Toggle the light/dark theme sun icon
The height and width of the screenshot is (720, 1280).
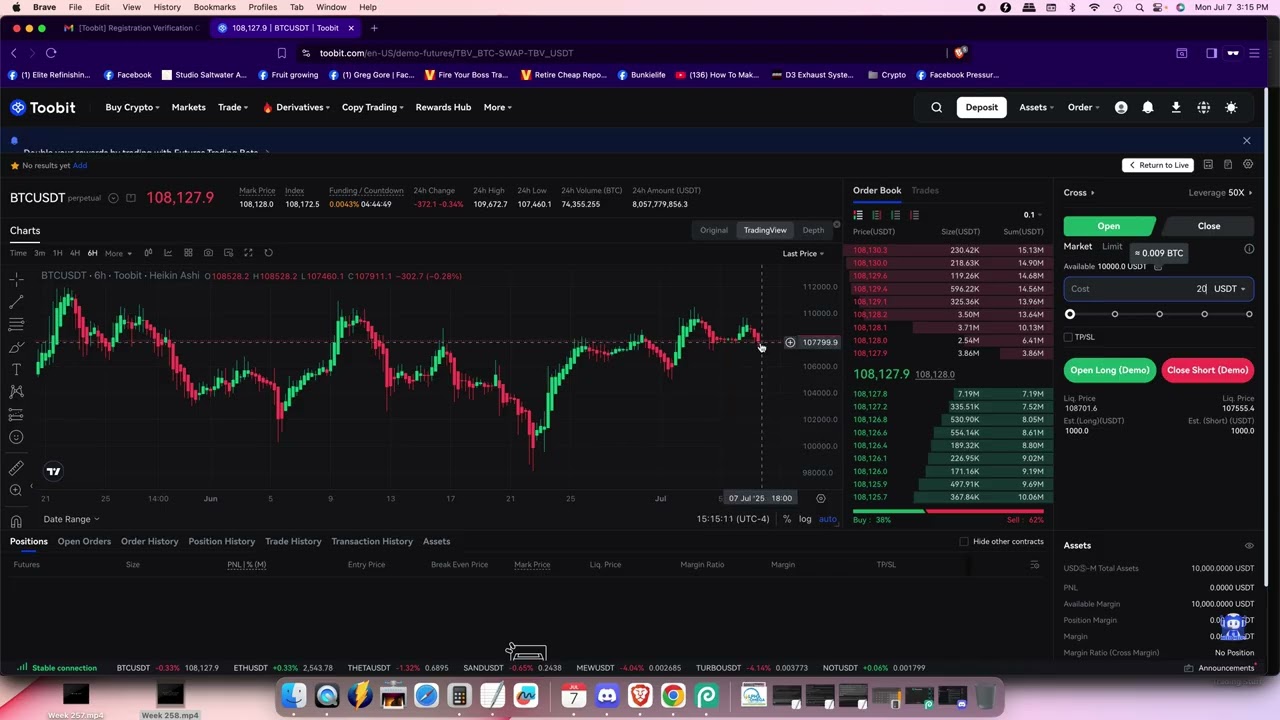[1231, 107]
